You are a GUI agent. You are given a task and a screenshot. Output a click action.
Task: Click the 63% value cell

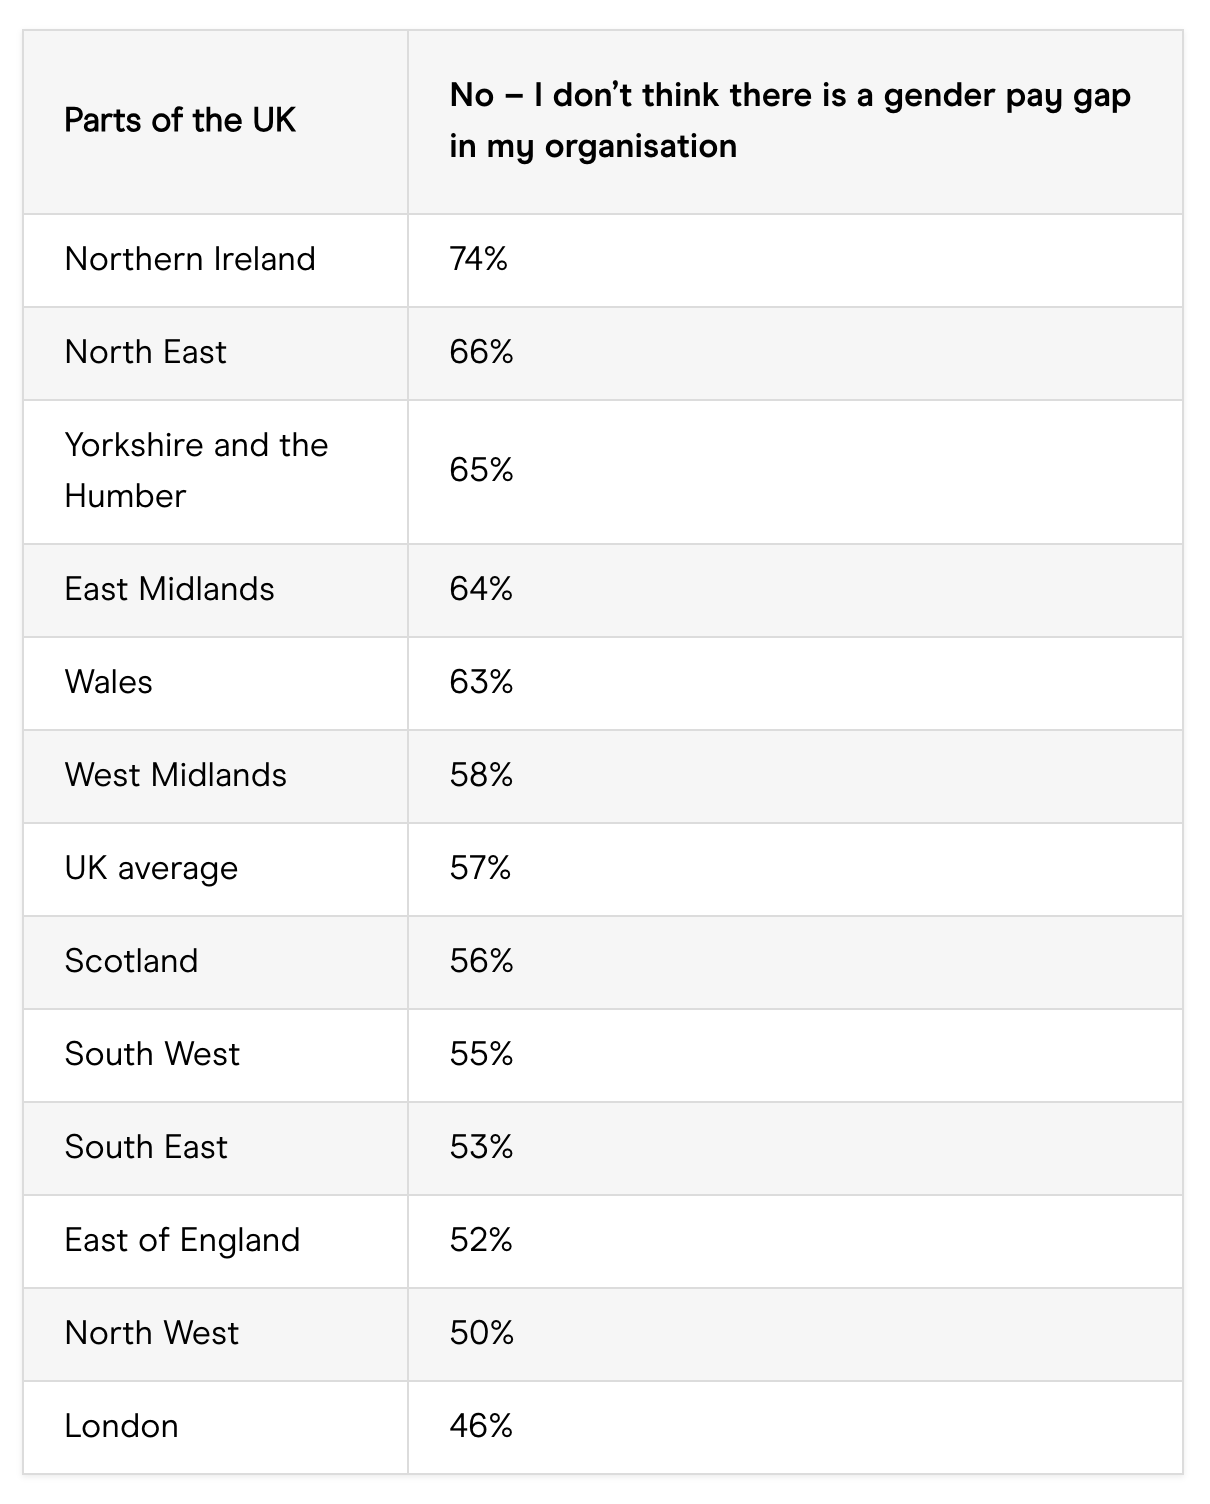[x=481, y=682]
